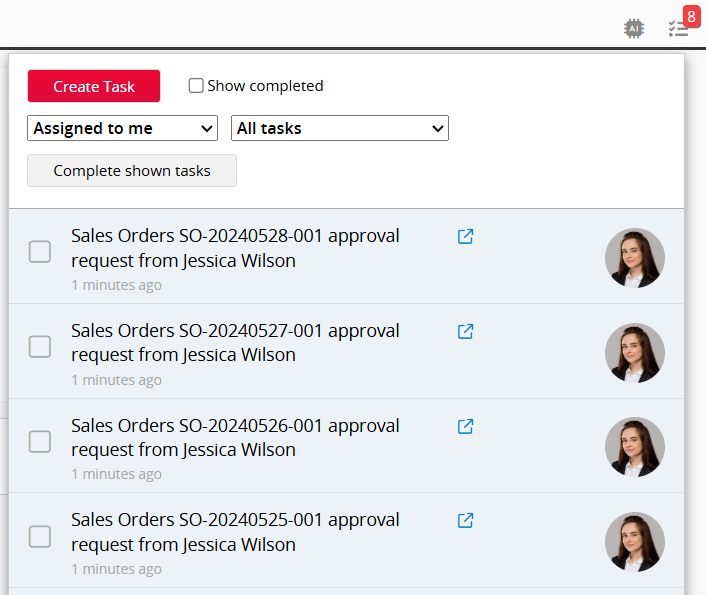This screenshot has height=595, width=706.
Task: Click Jessica Wilson avatar on SO-20240525-001 task
Action: (x=634, y=542)
